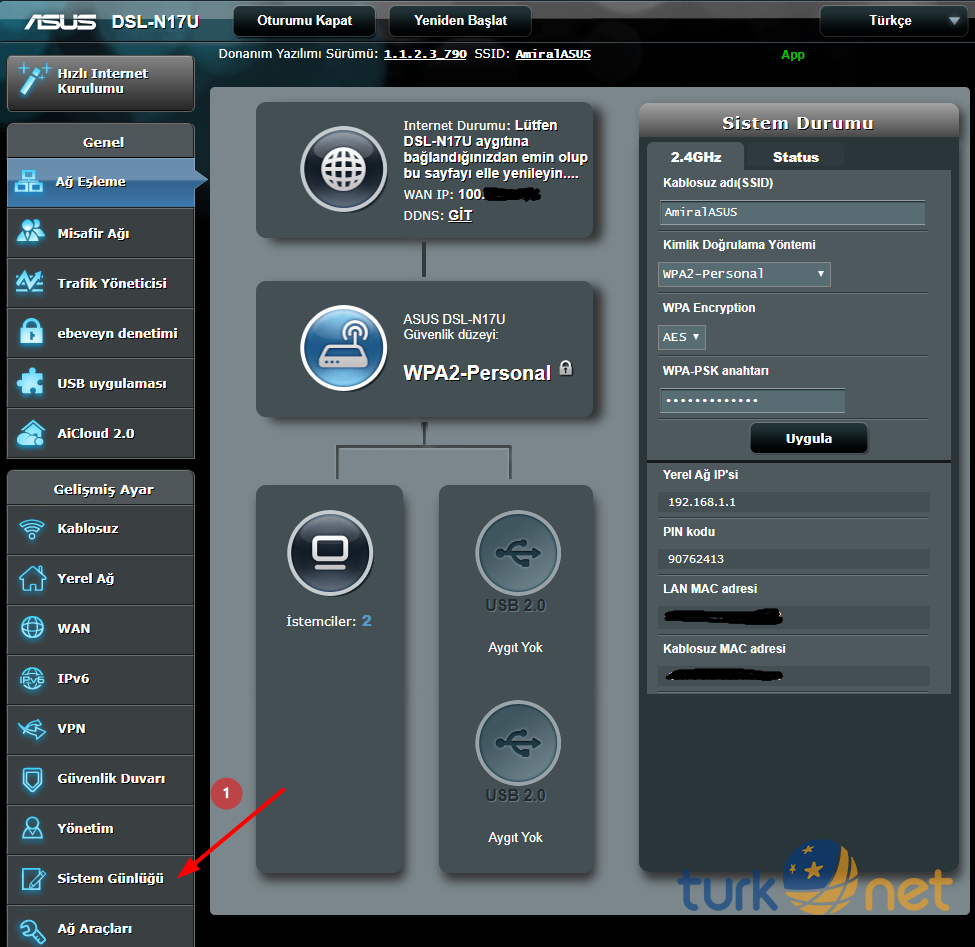Switch to the 2.4GHz tab
This screenshot has width=975, height=947.
tap(695, 157)
